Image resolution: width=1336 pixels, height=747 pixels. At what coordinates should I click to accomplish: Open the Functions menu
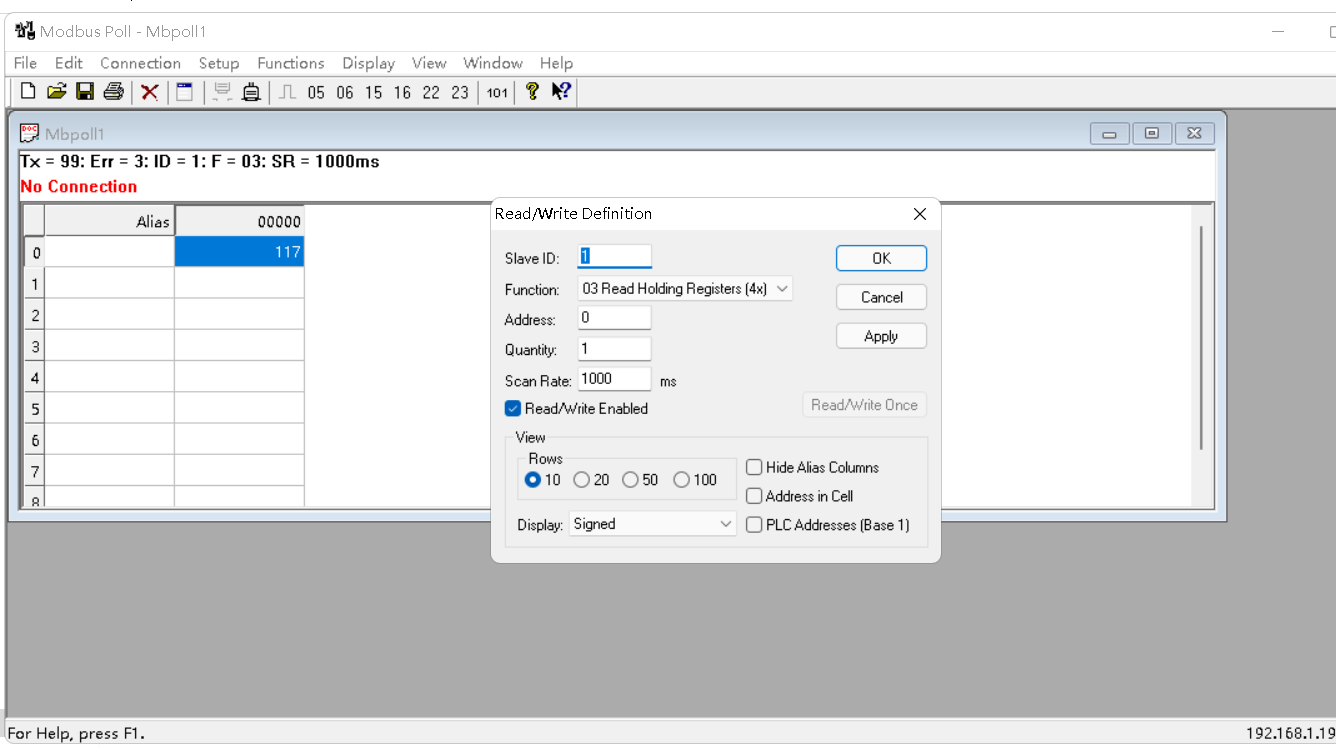291,63
